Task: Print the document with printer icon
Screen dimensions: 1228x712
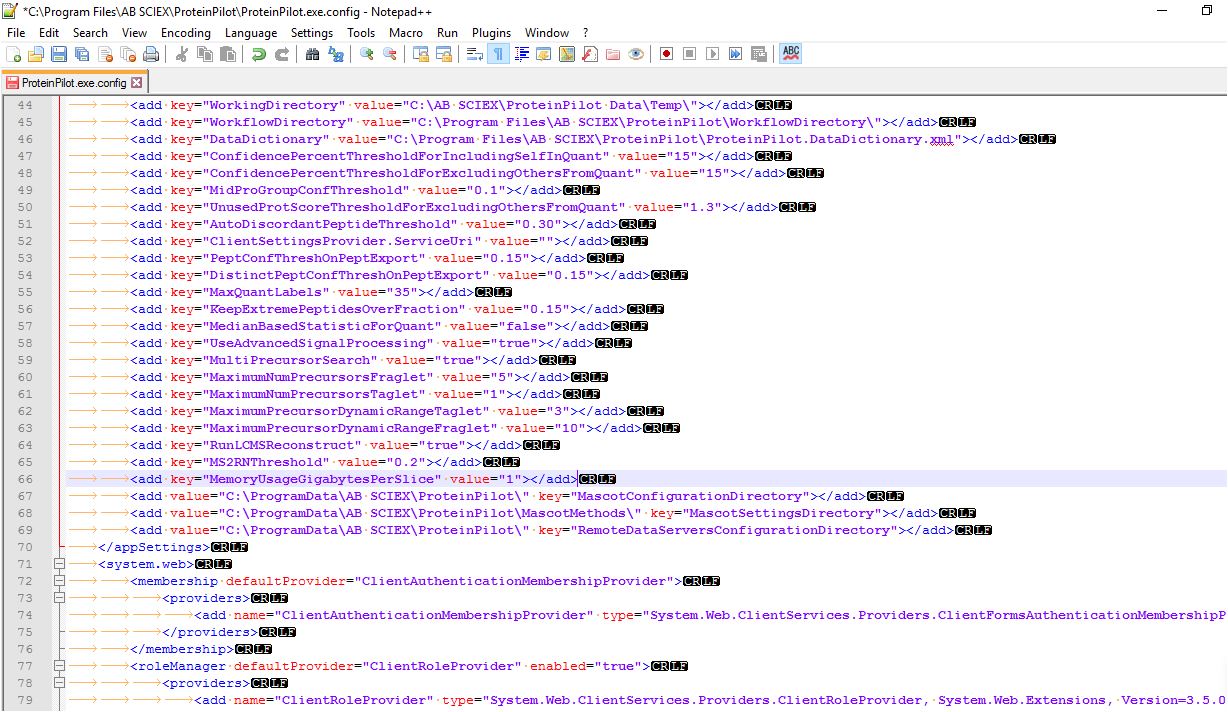Action: point(151,53)
